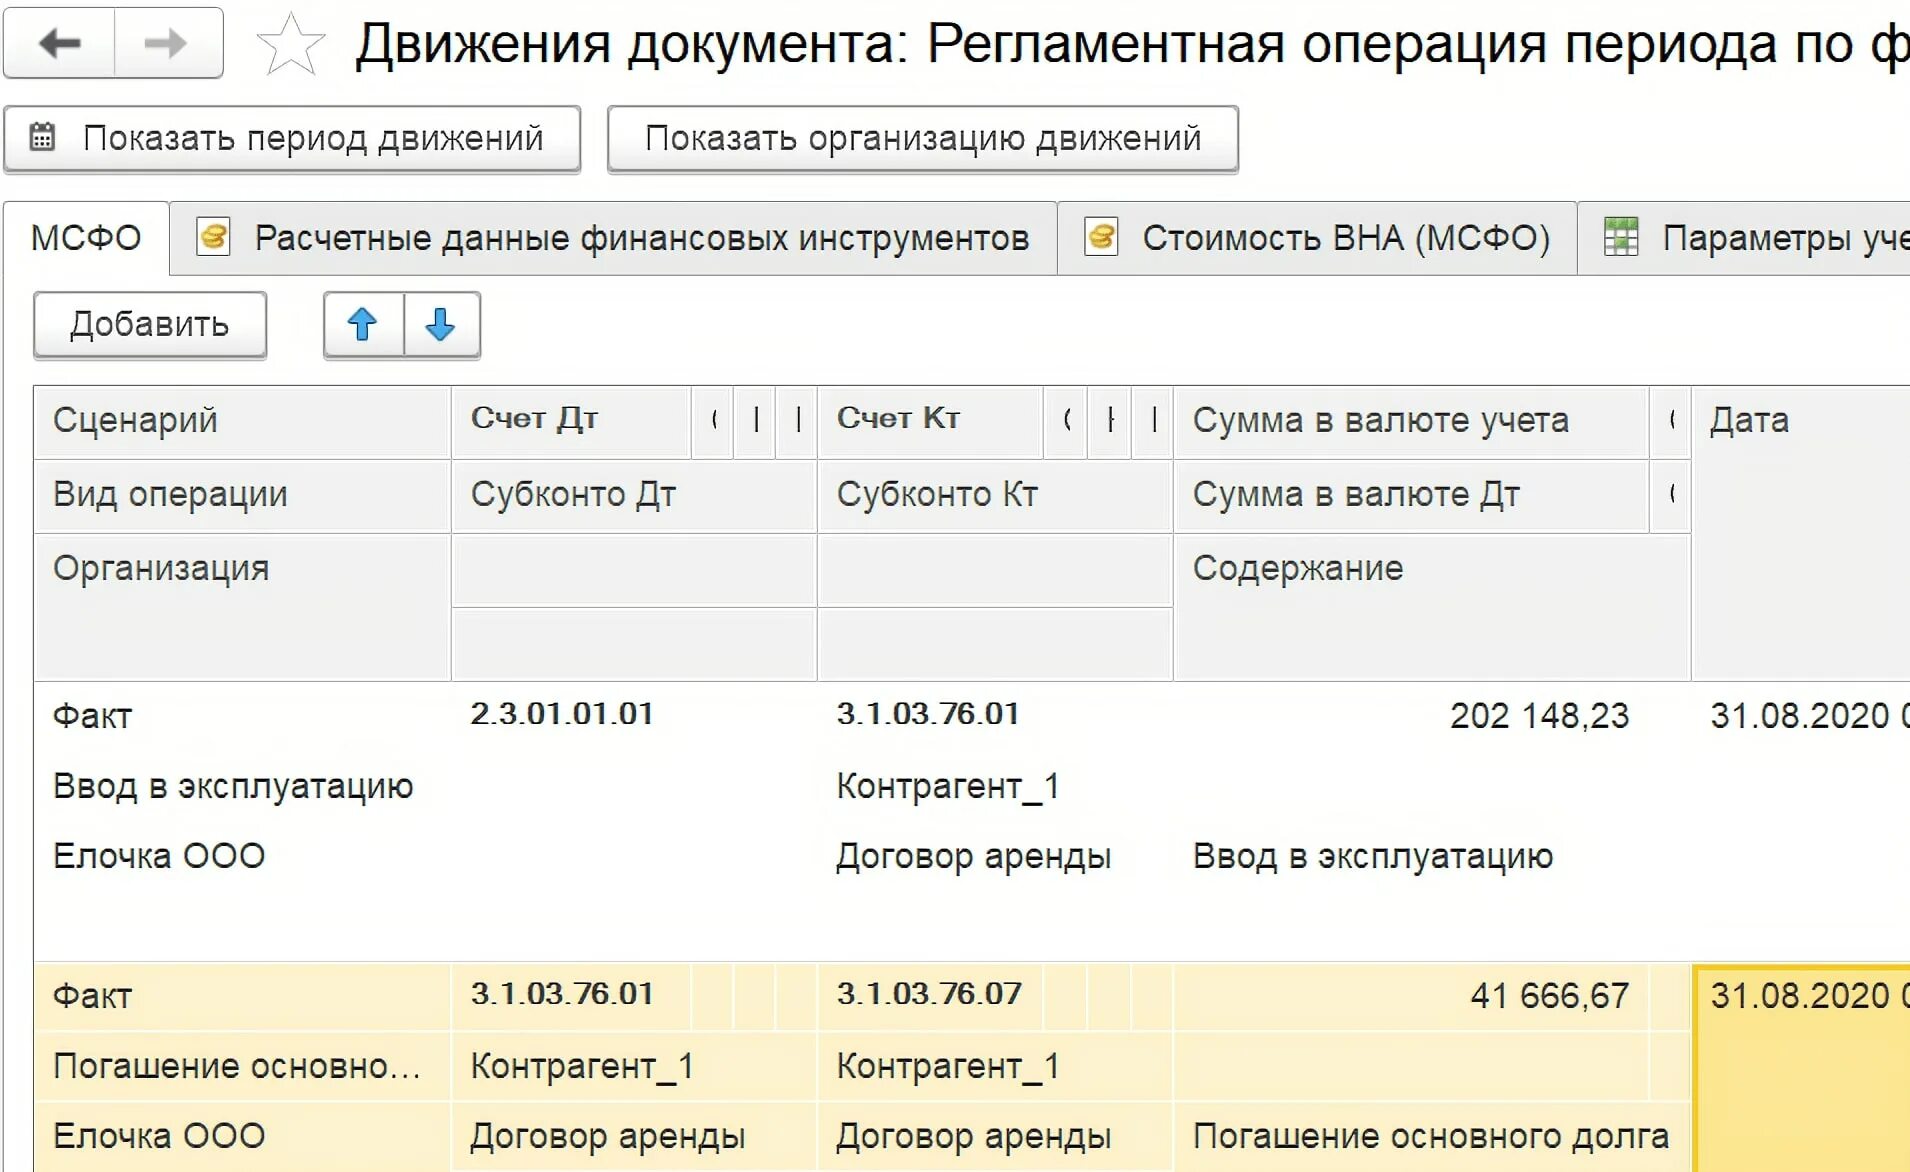Click the Организация header cell

point(242,607)
